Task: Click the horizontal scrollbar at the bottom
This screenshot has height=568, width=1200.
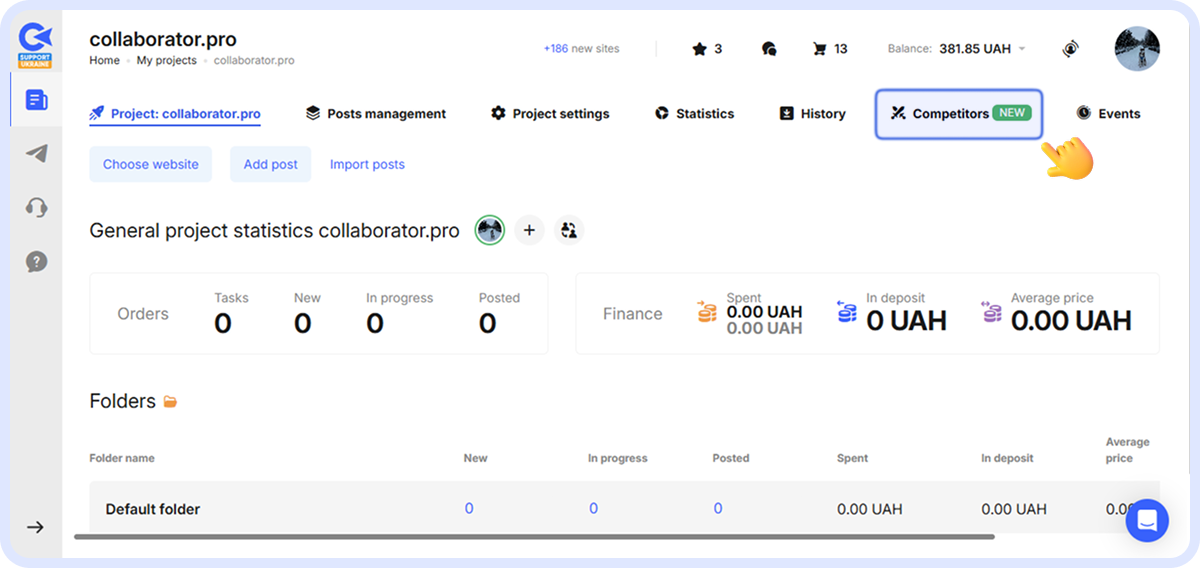Action: 534,537
